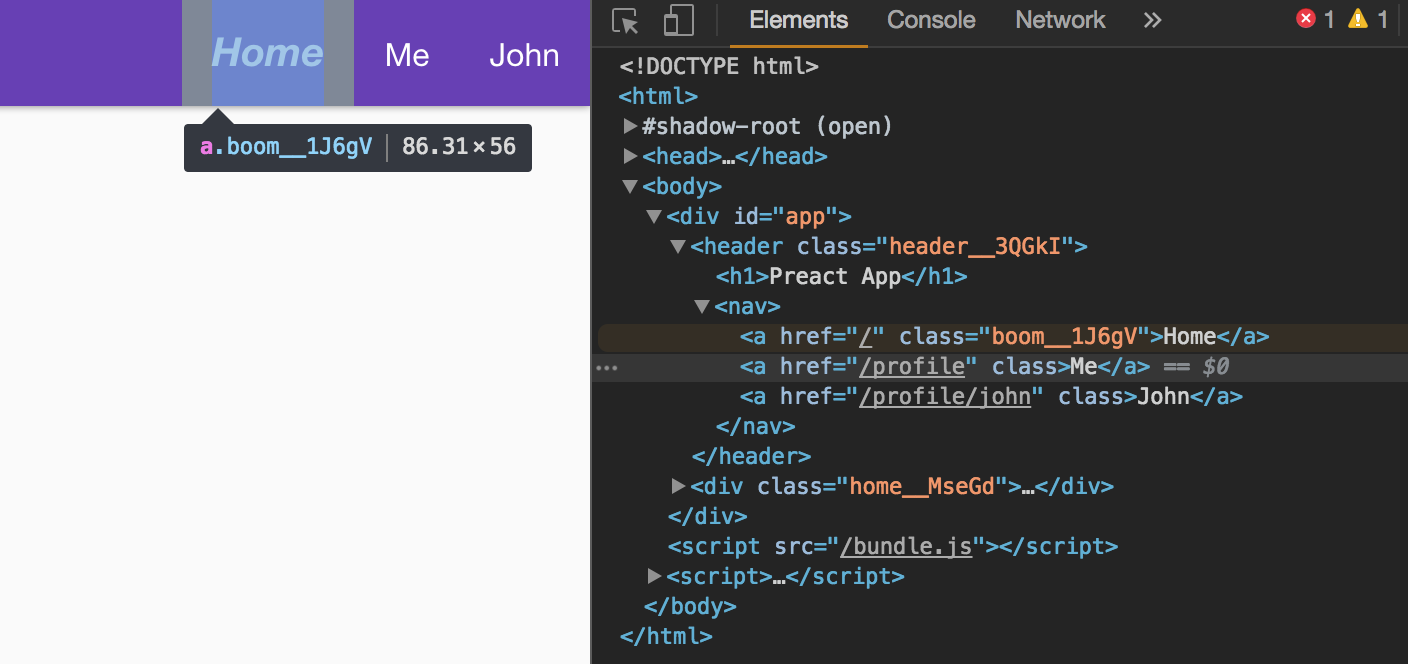Select the anchor row for /profile/john

coord(991,397)
